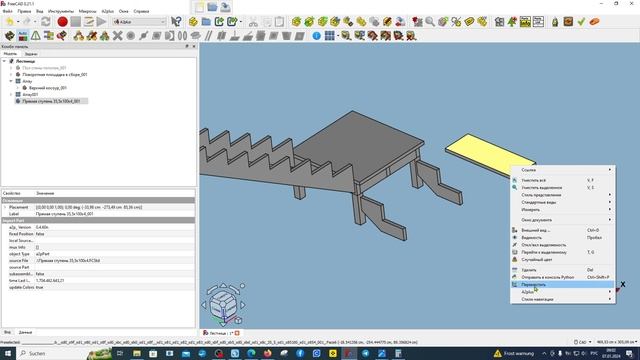Expand the Array001 tree node
This screenshot has width=640, height=360.
pos(11,94)
